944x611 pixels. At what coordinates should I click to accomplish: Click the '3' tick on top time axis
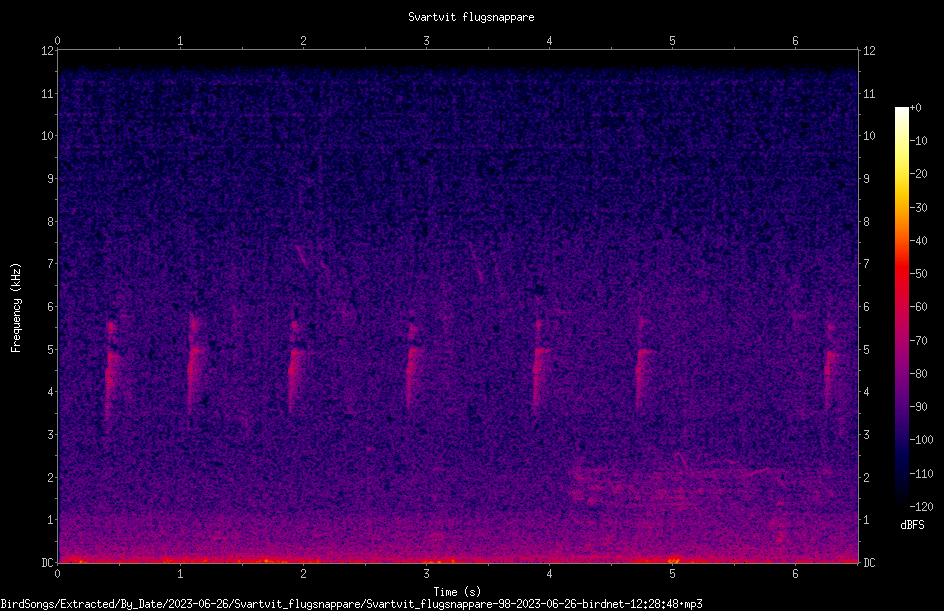click(426, 41)
